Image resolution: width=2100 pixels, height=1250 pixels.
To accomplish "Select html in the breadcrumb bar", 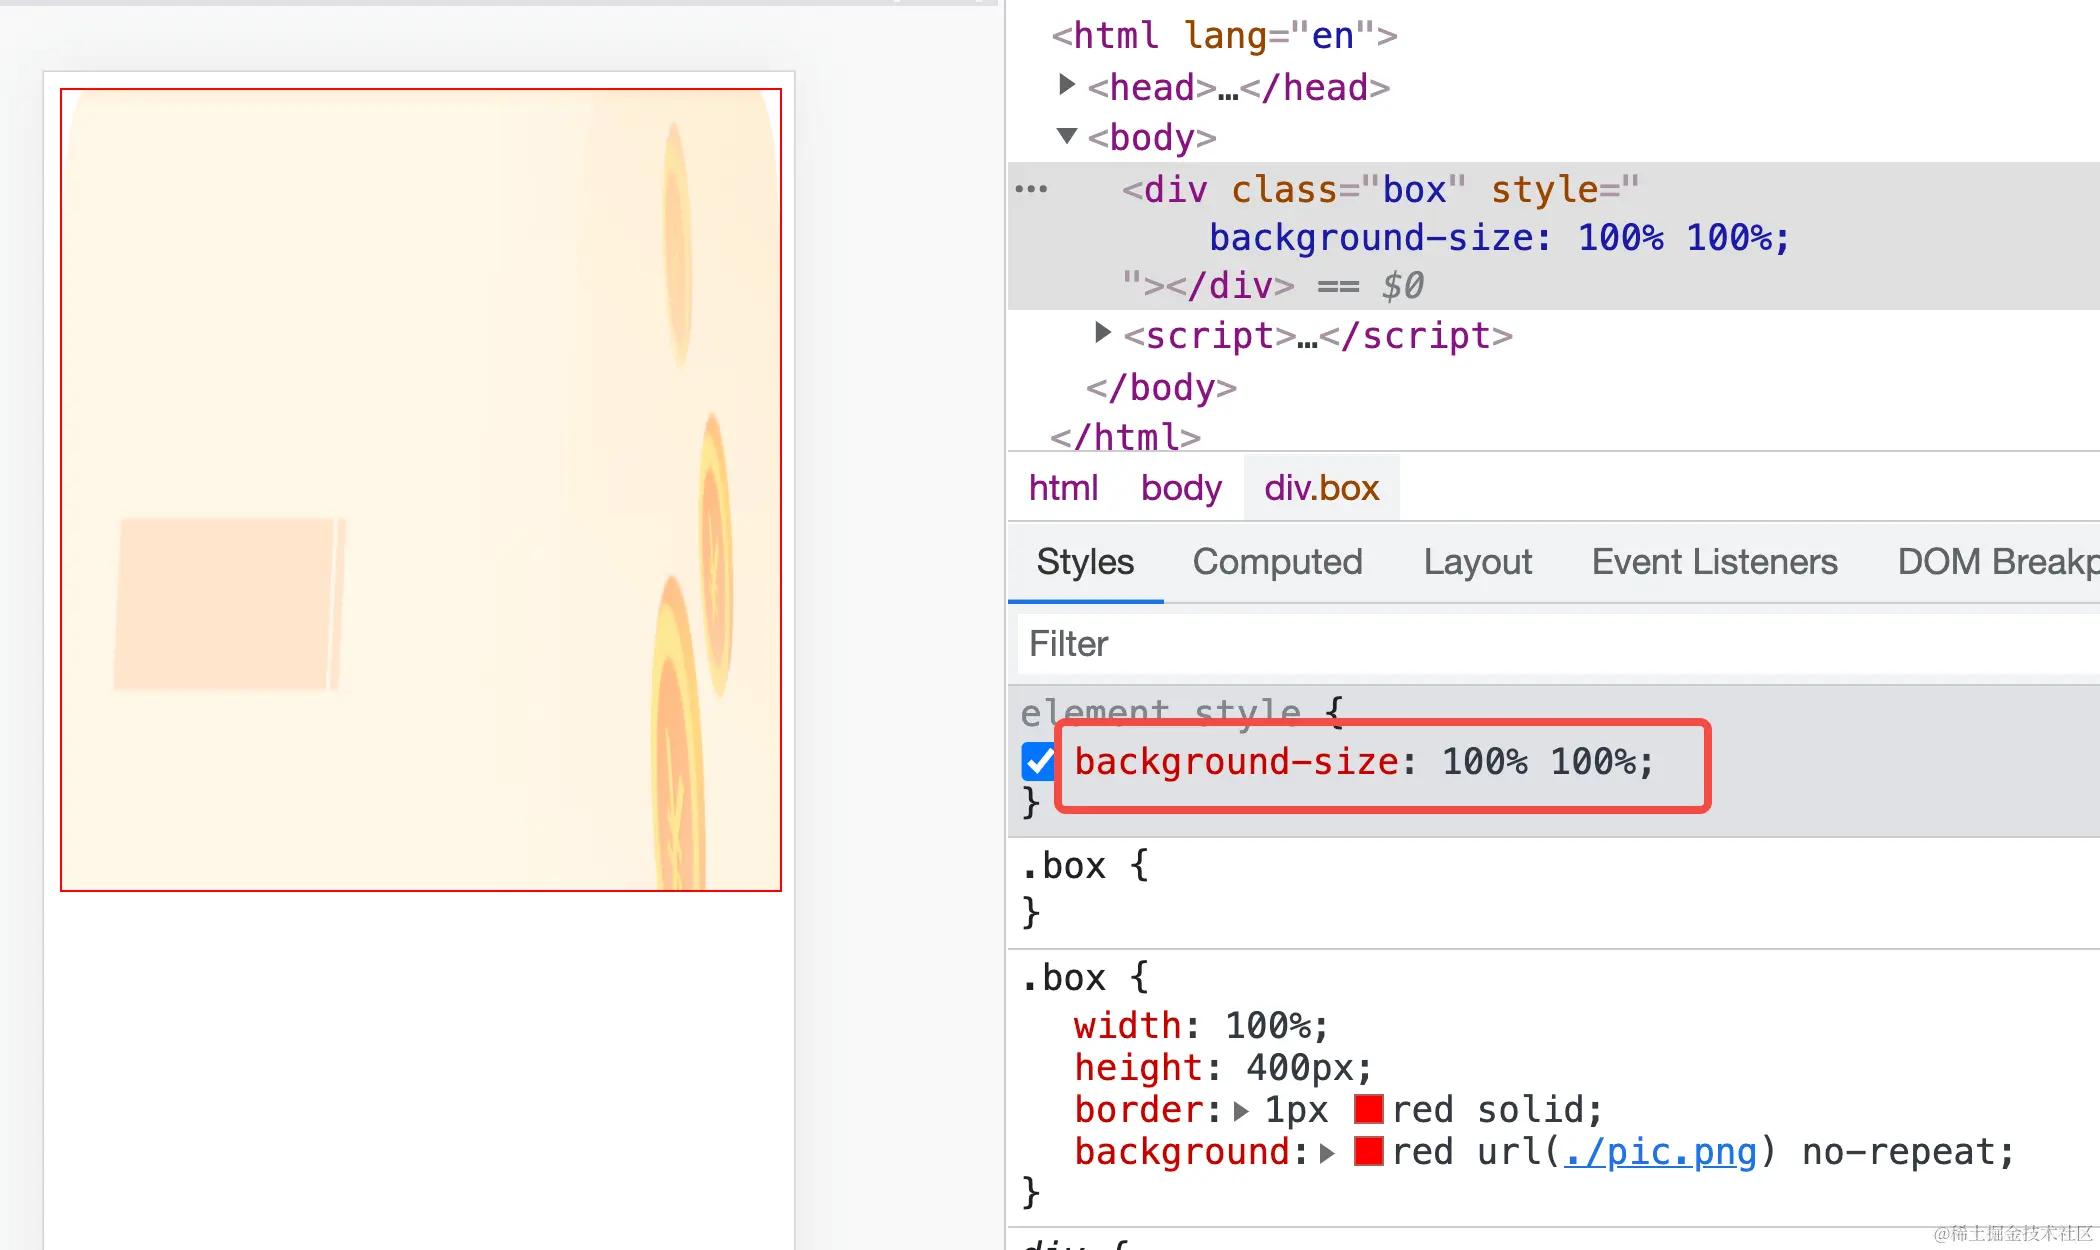I will [x=1063, y=488].
